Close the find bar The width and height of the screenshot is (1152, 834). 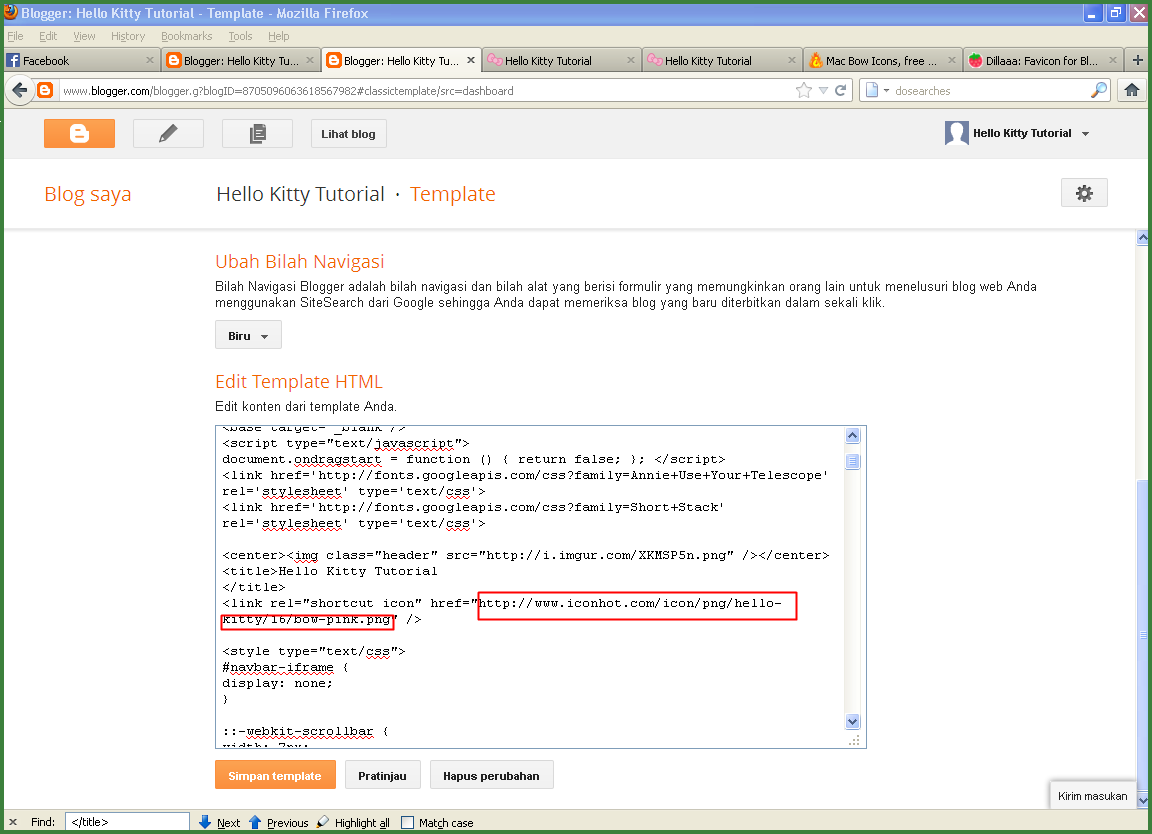(12, 822)
